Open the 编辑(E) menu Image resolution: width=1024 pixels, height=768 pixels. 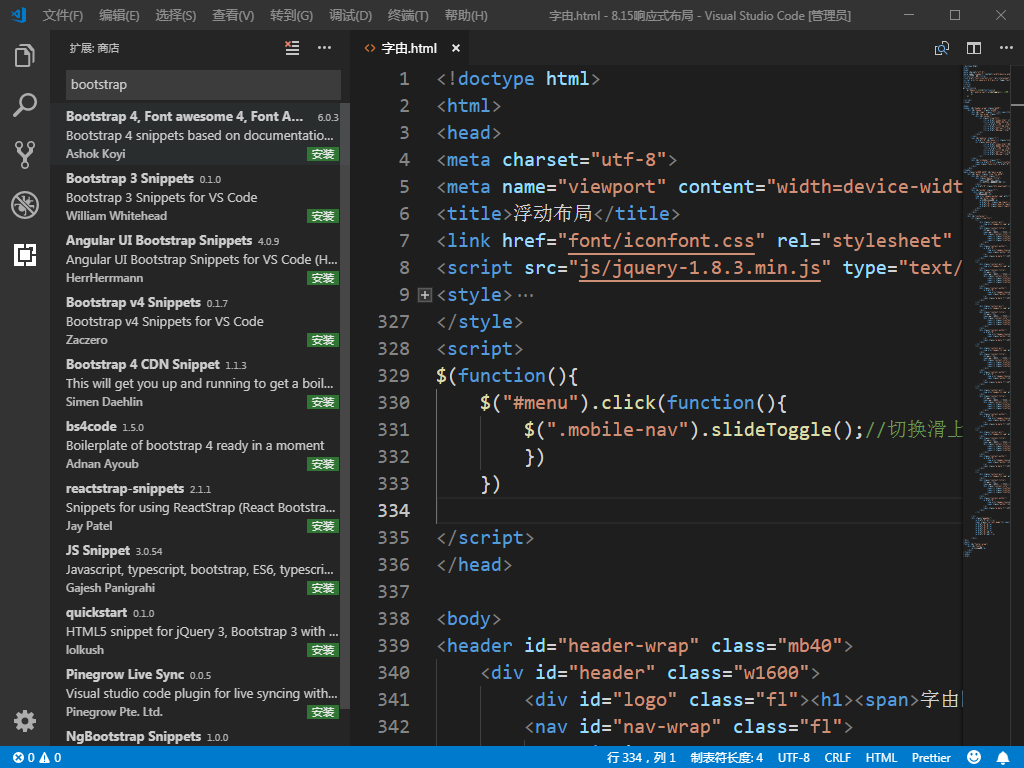click(x=120, y=15)
